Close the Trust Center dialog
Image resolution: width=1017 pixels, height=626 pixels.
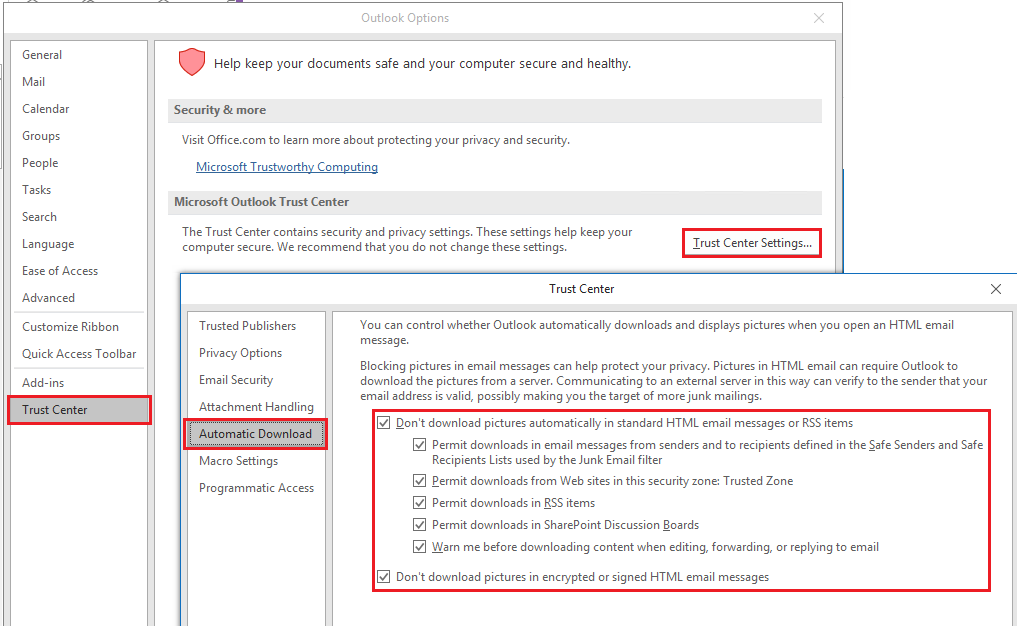click(x=996, y=289)
